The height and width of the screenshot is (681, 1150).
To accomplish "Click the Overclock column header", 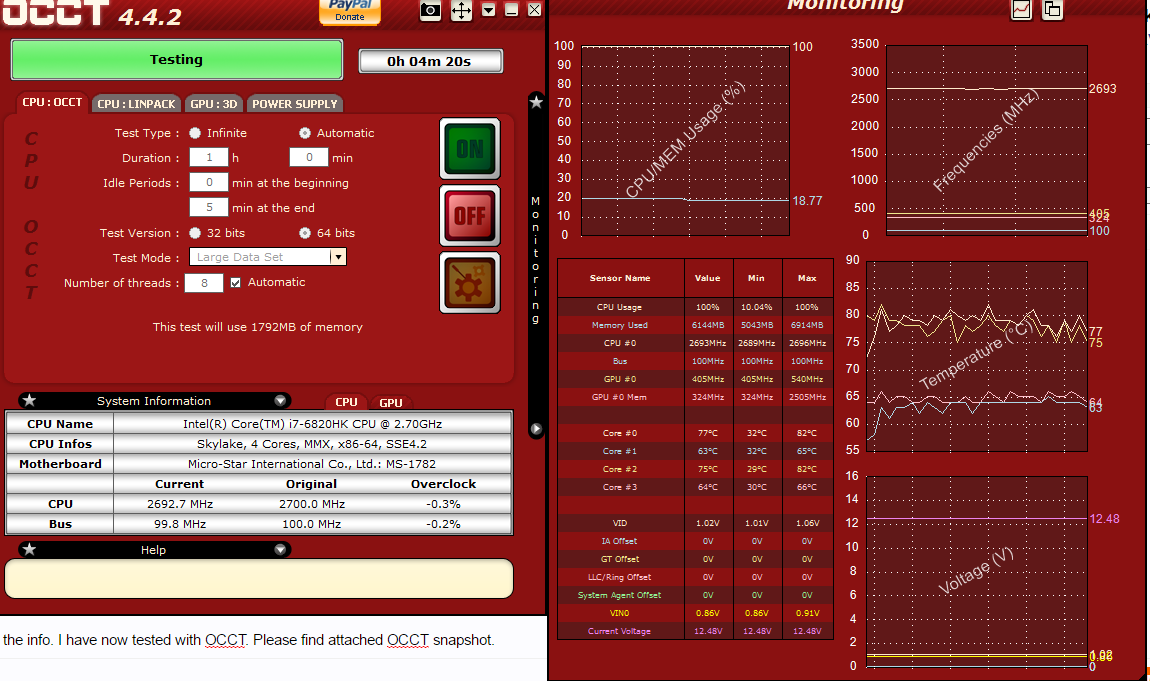I will (x=444, y=484).
